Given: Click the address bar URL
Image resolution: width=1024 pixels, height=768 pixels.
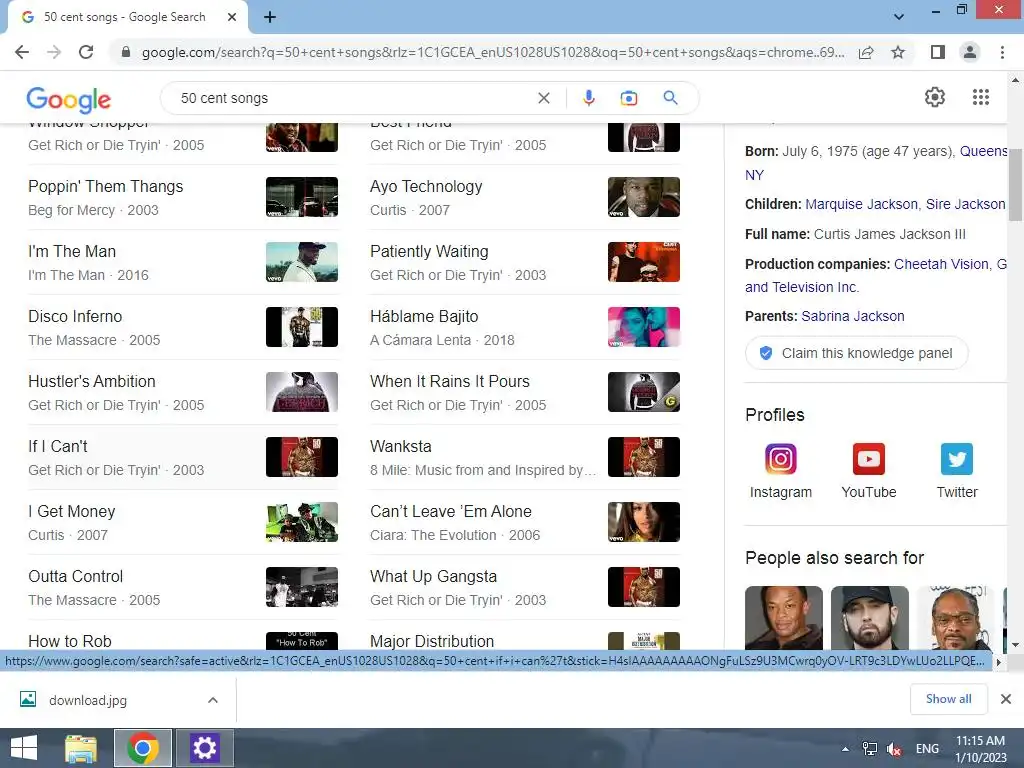Looking at the screenshot, I should [x=493, y=52].
